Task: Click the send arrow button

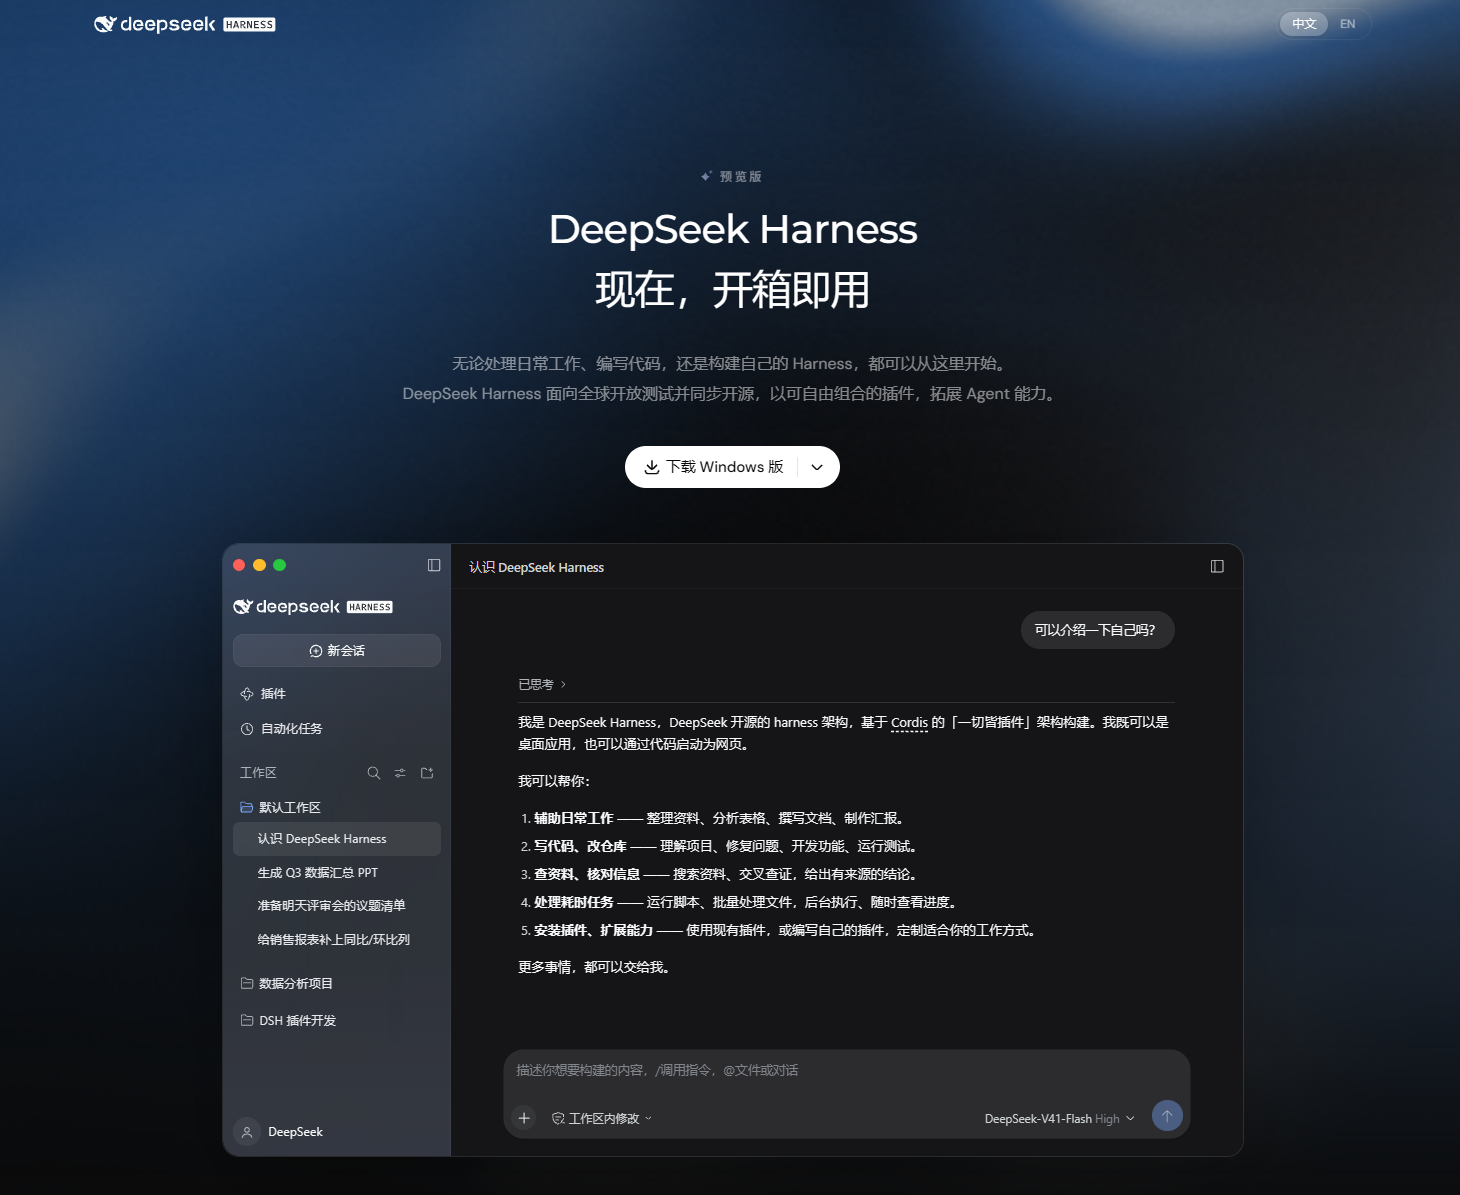Action: [x=1167, y=1116]
